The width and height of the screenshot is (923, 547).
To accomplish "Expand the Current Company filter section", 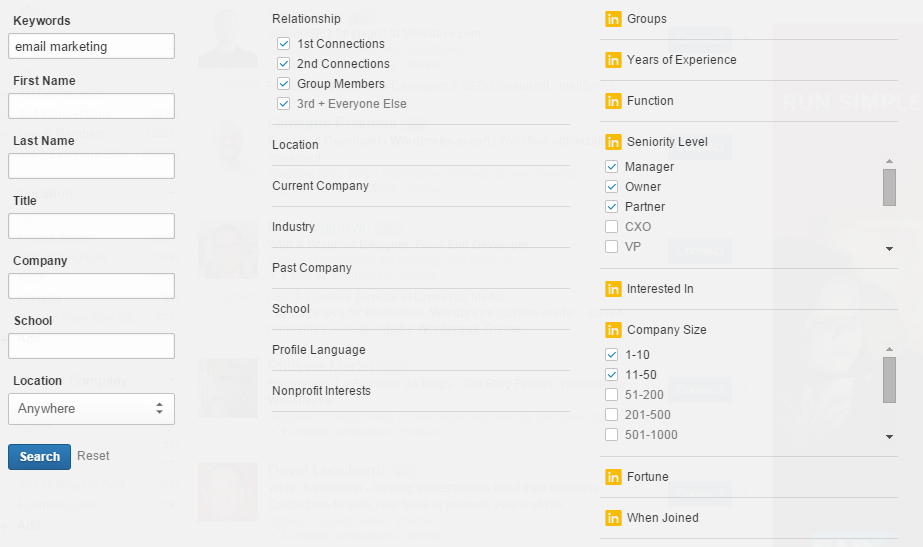I will (x=320, y=186).
